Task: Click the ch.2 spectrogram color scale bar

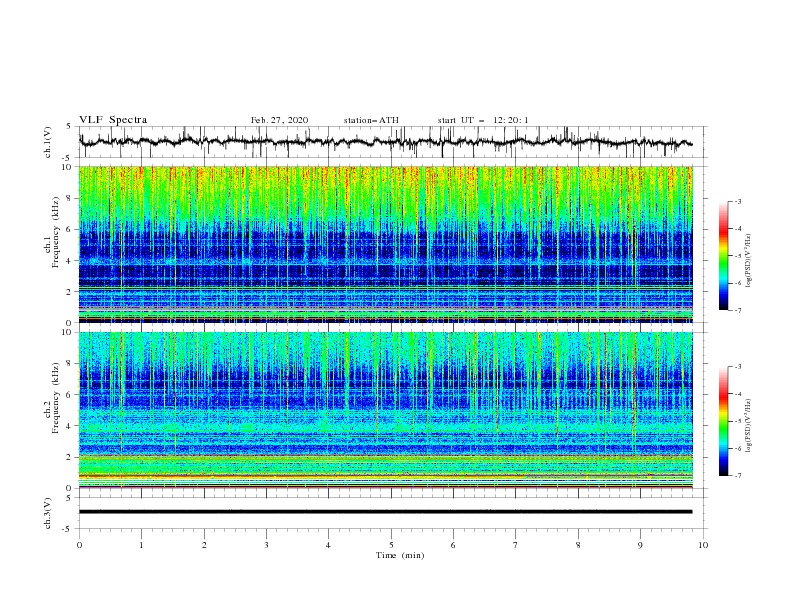Action: (x=723, y=421)
